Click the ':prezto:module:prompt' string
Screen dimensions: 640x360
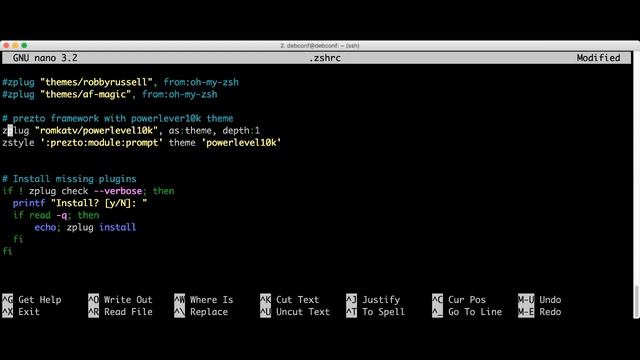[x=102, y=143]
